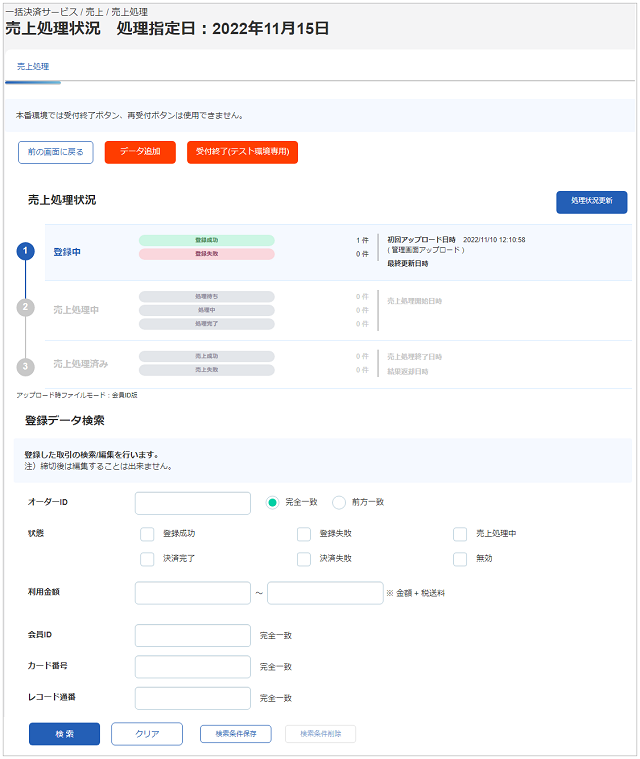This screenshot has height=759, width=640.
Task: Check the 登録失敗 checkbox
Action: click(x=304, y=534)
